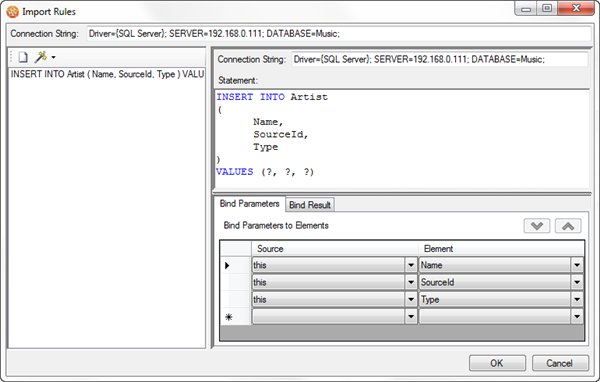
Task: Close the Import Rules window
Action: (x=576, y=8)
